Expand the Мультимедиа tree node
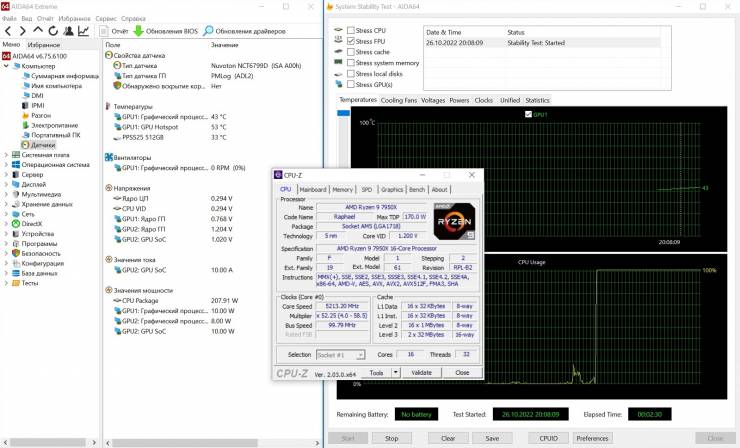 click(x=6, y=194)
